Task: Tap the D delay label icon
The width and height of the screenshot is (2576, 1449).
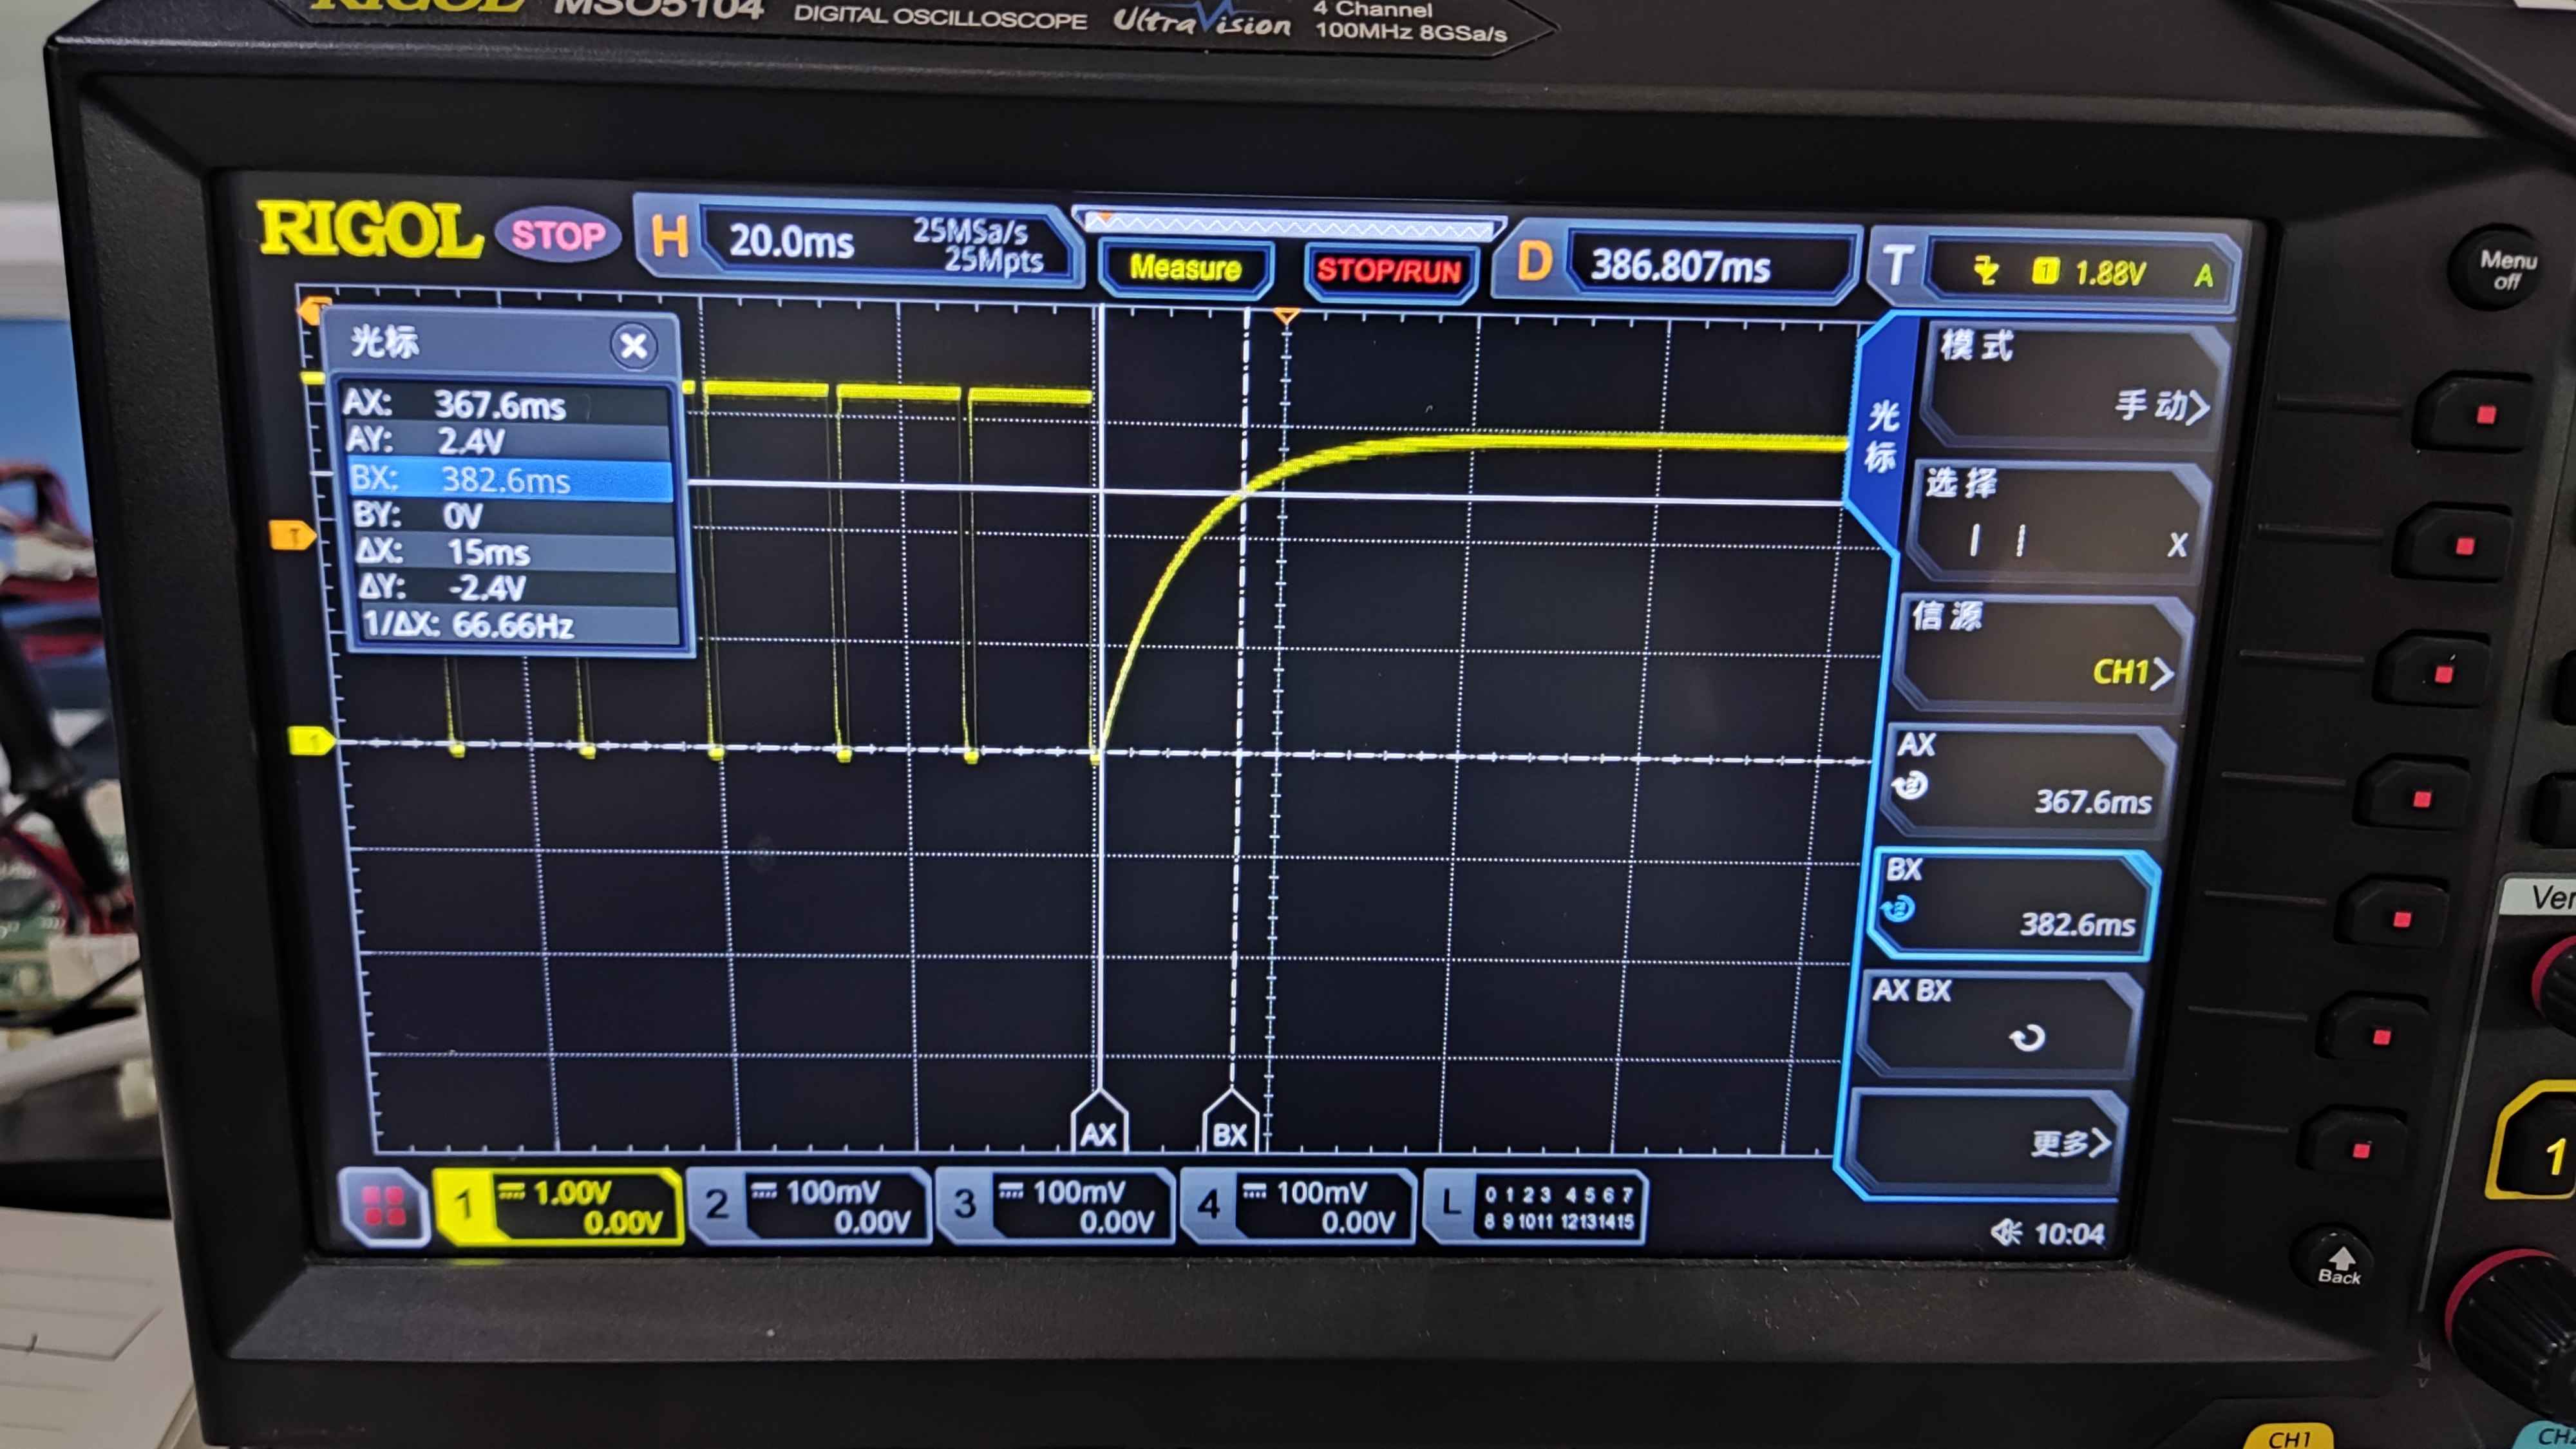Action: [1534, 263]
